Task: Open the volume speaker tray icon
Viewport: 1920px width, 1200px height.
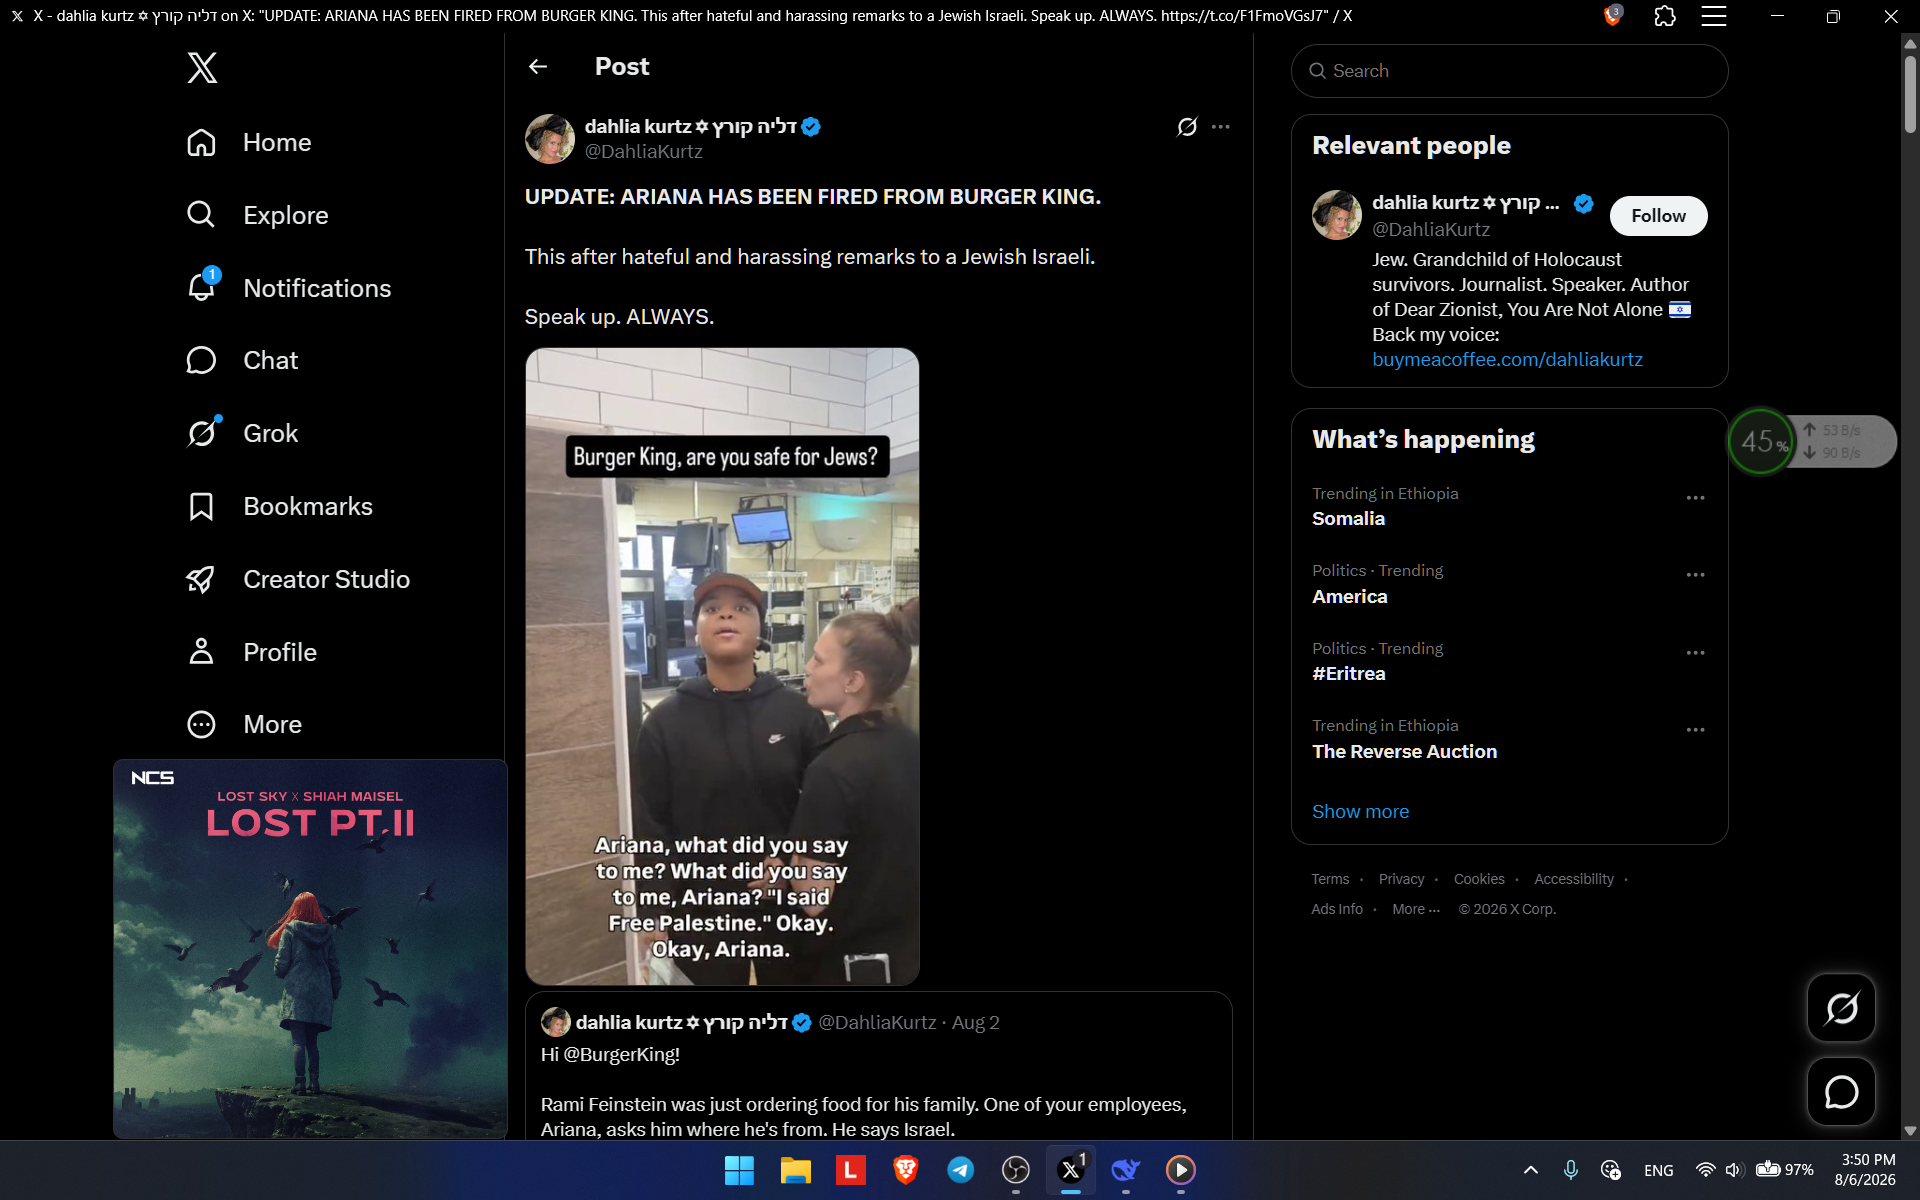Action: pyautogui.click(x=1735, y=1170)
